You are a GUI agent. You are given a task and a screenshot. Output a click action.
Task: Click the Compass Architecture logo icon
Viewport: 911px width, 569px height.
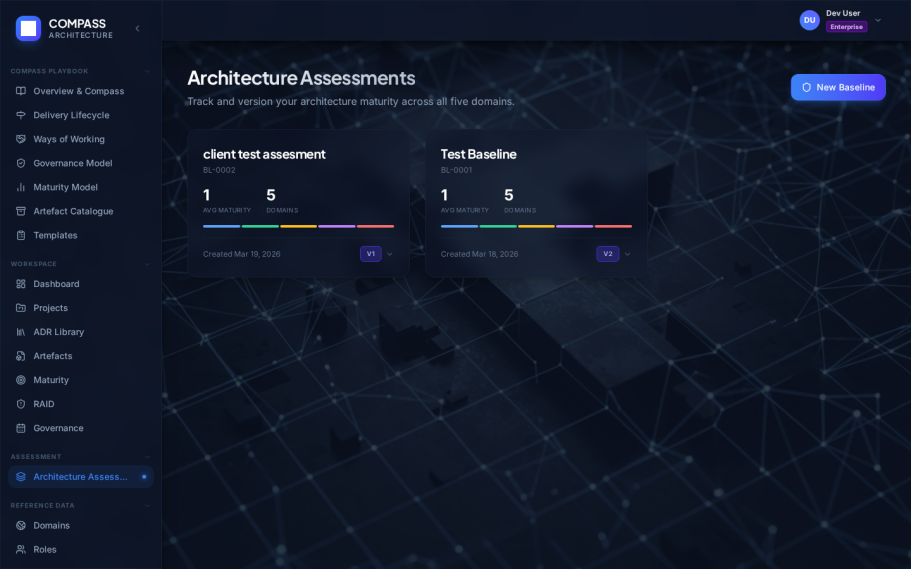click(x=28, y=28)
